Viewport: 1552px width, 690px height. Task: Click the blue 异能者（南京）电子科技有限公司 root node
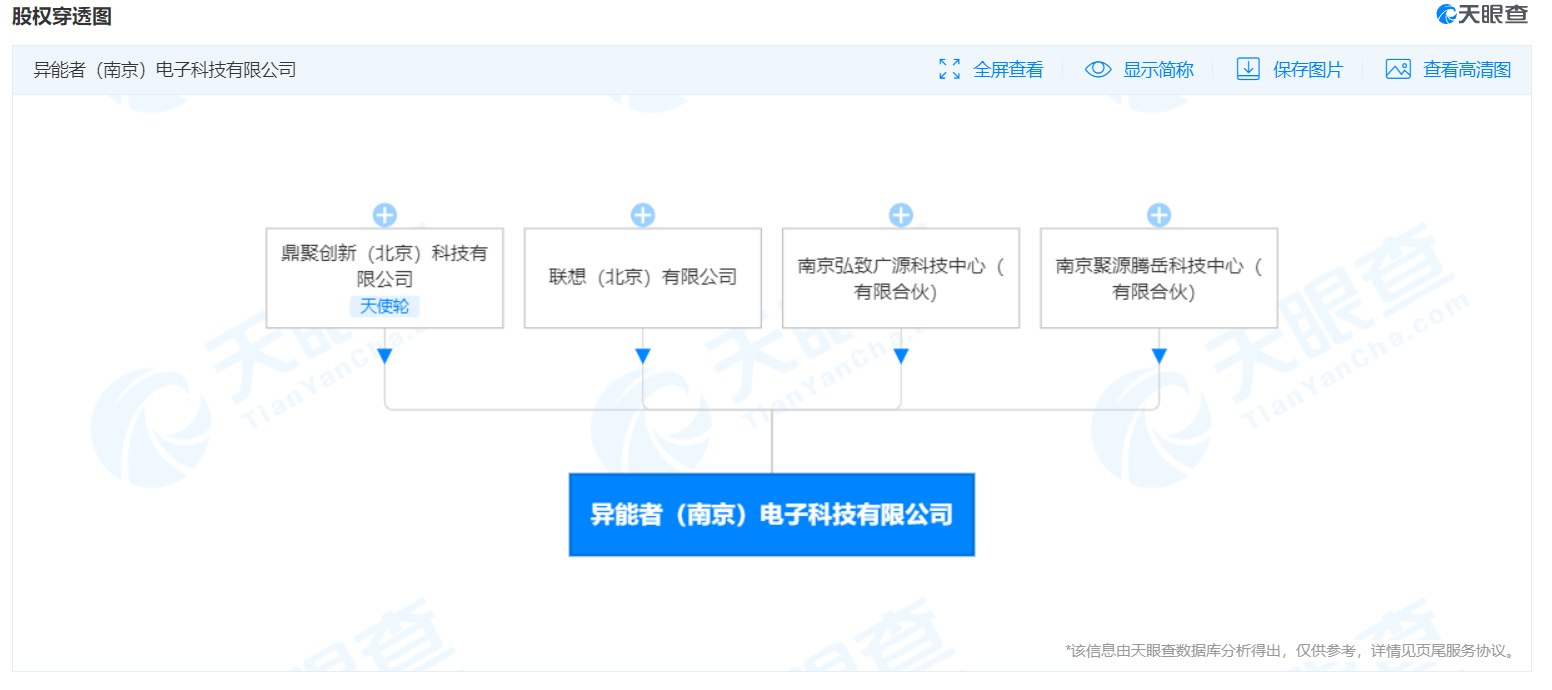click(772, 515)
